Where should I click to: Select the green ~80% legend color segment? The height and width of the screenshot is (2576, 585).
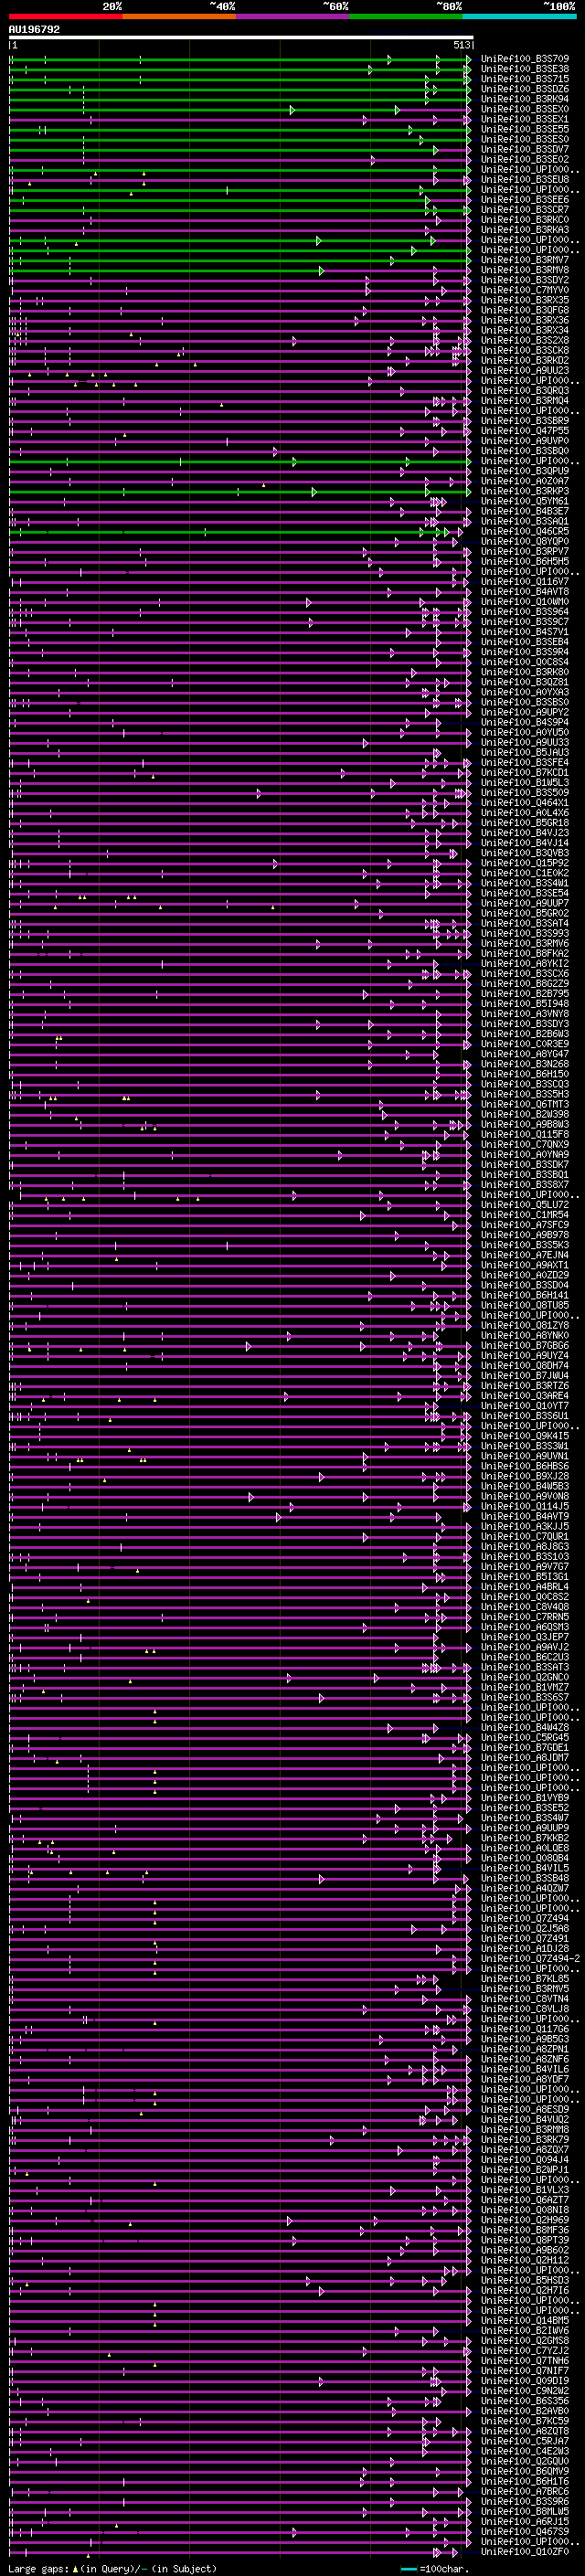click(406, 16)
